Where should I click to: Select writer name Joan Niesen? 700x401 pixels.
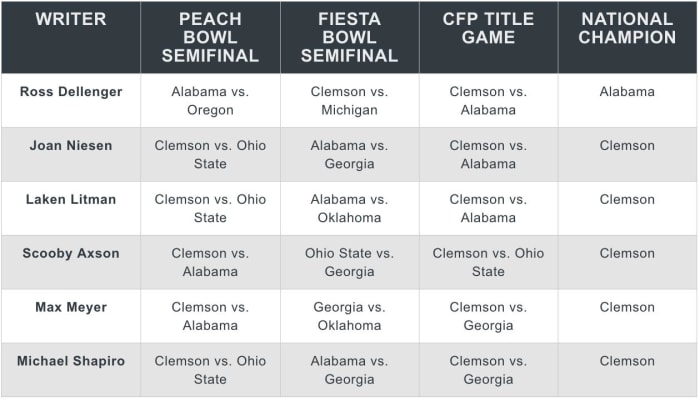point(71,146)
